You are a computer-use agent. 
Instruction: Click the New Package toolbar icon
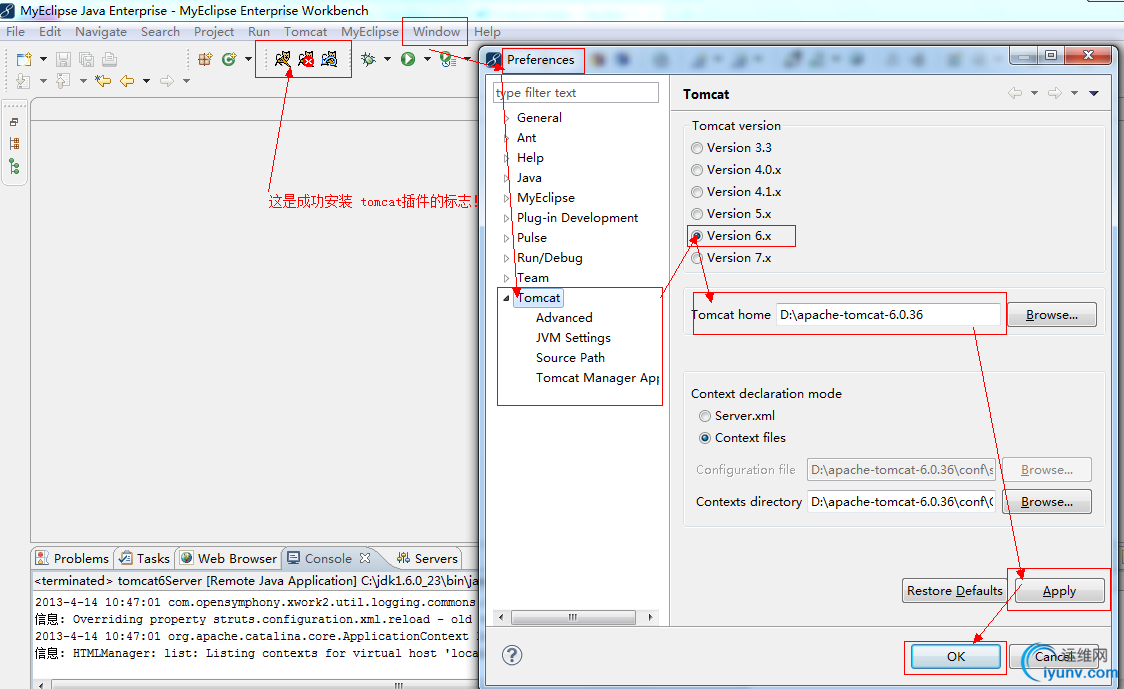click(x=205, y=59)
